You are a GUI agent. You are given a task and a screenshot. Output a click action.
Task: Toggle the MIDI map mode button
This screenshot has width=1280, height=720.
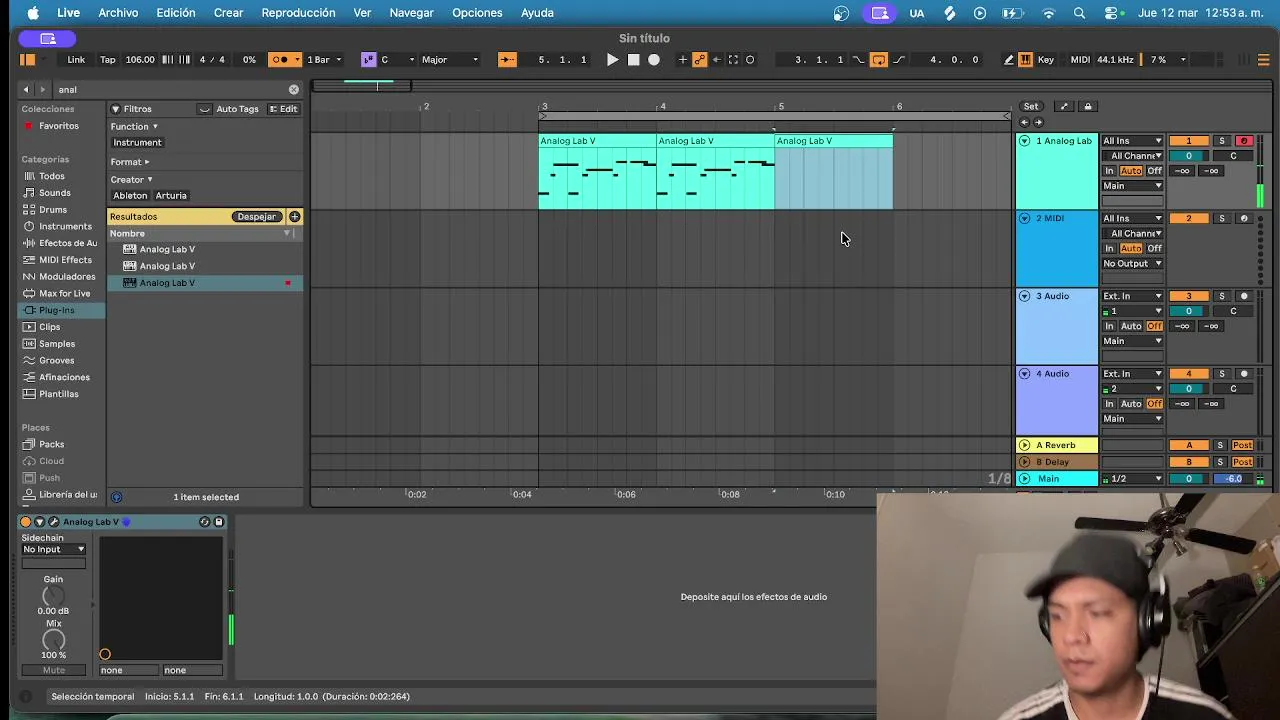tap(1080, 60)
